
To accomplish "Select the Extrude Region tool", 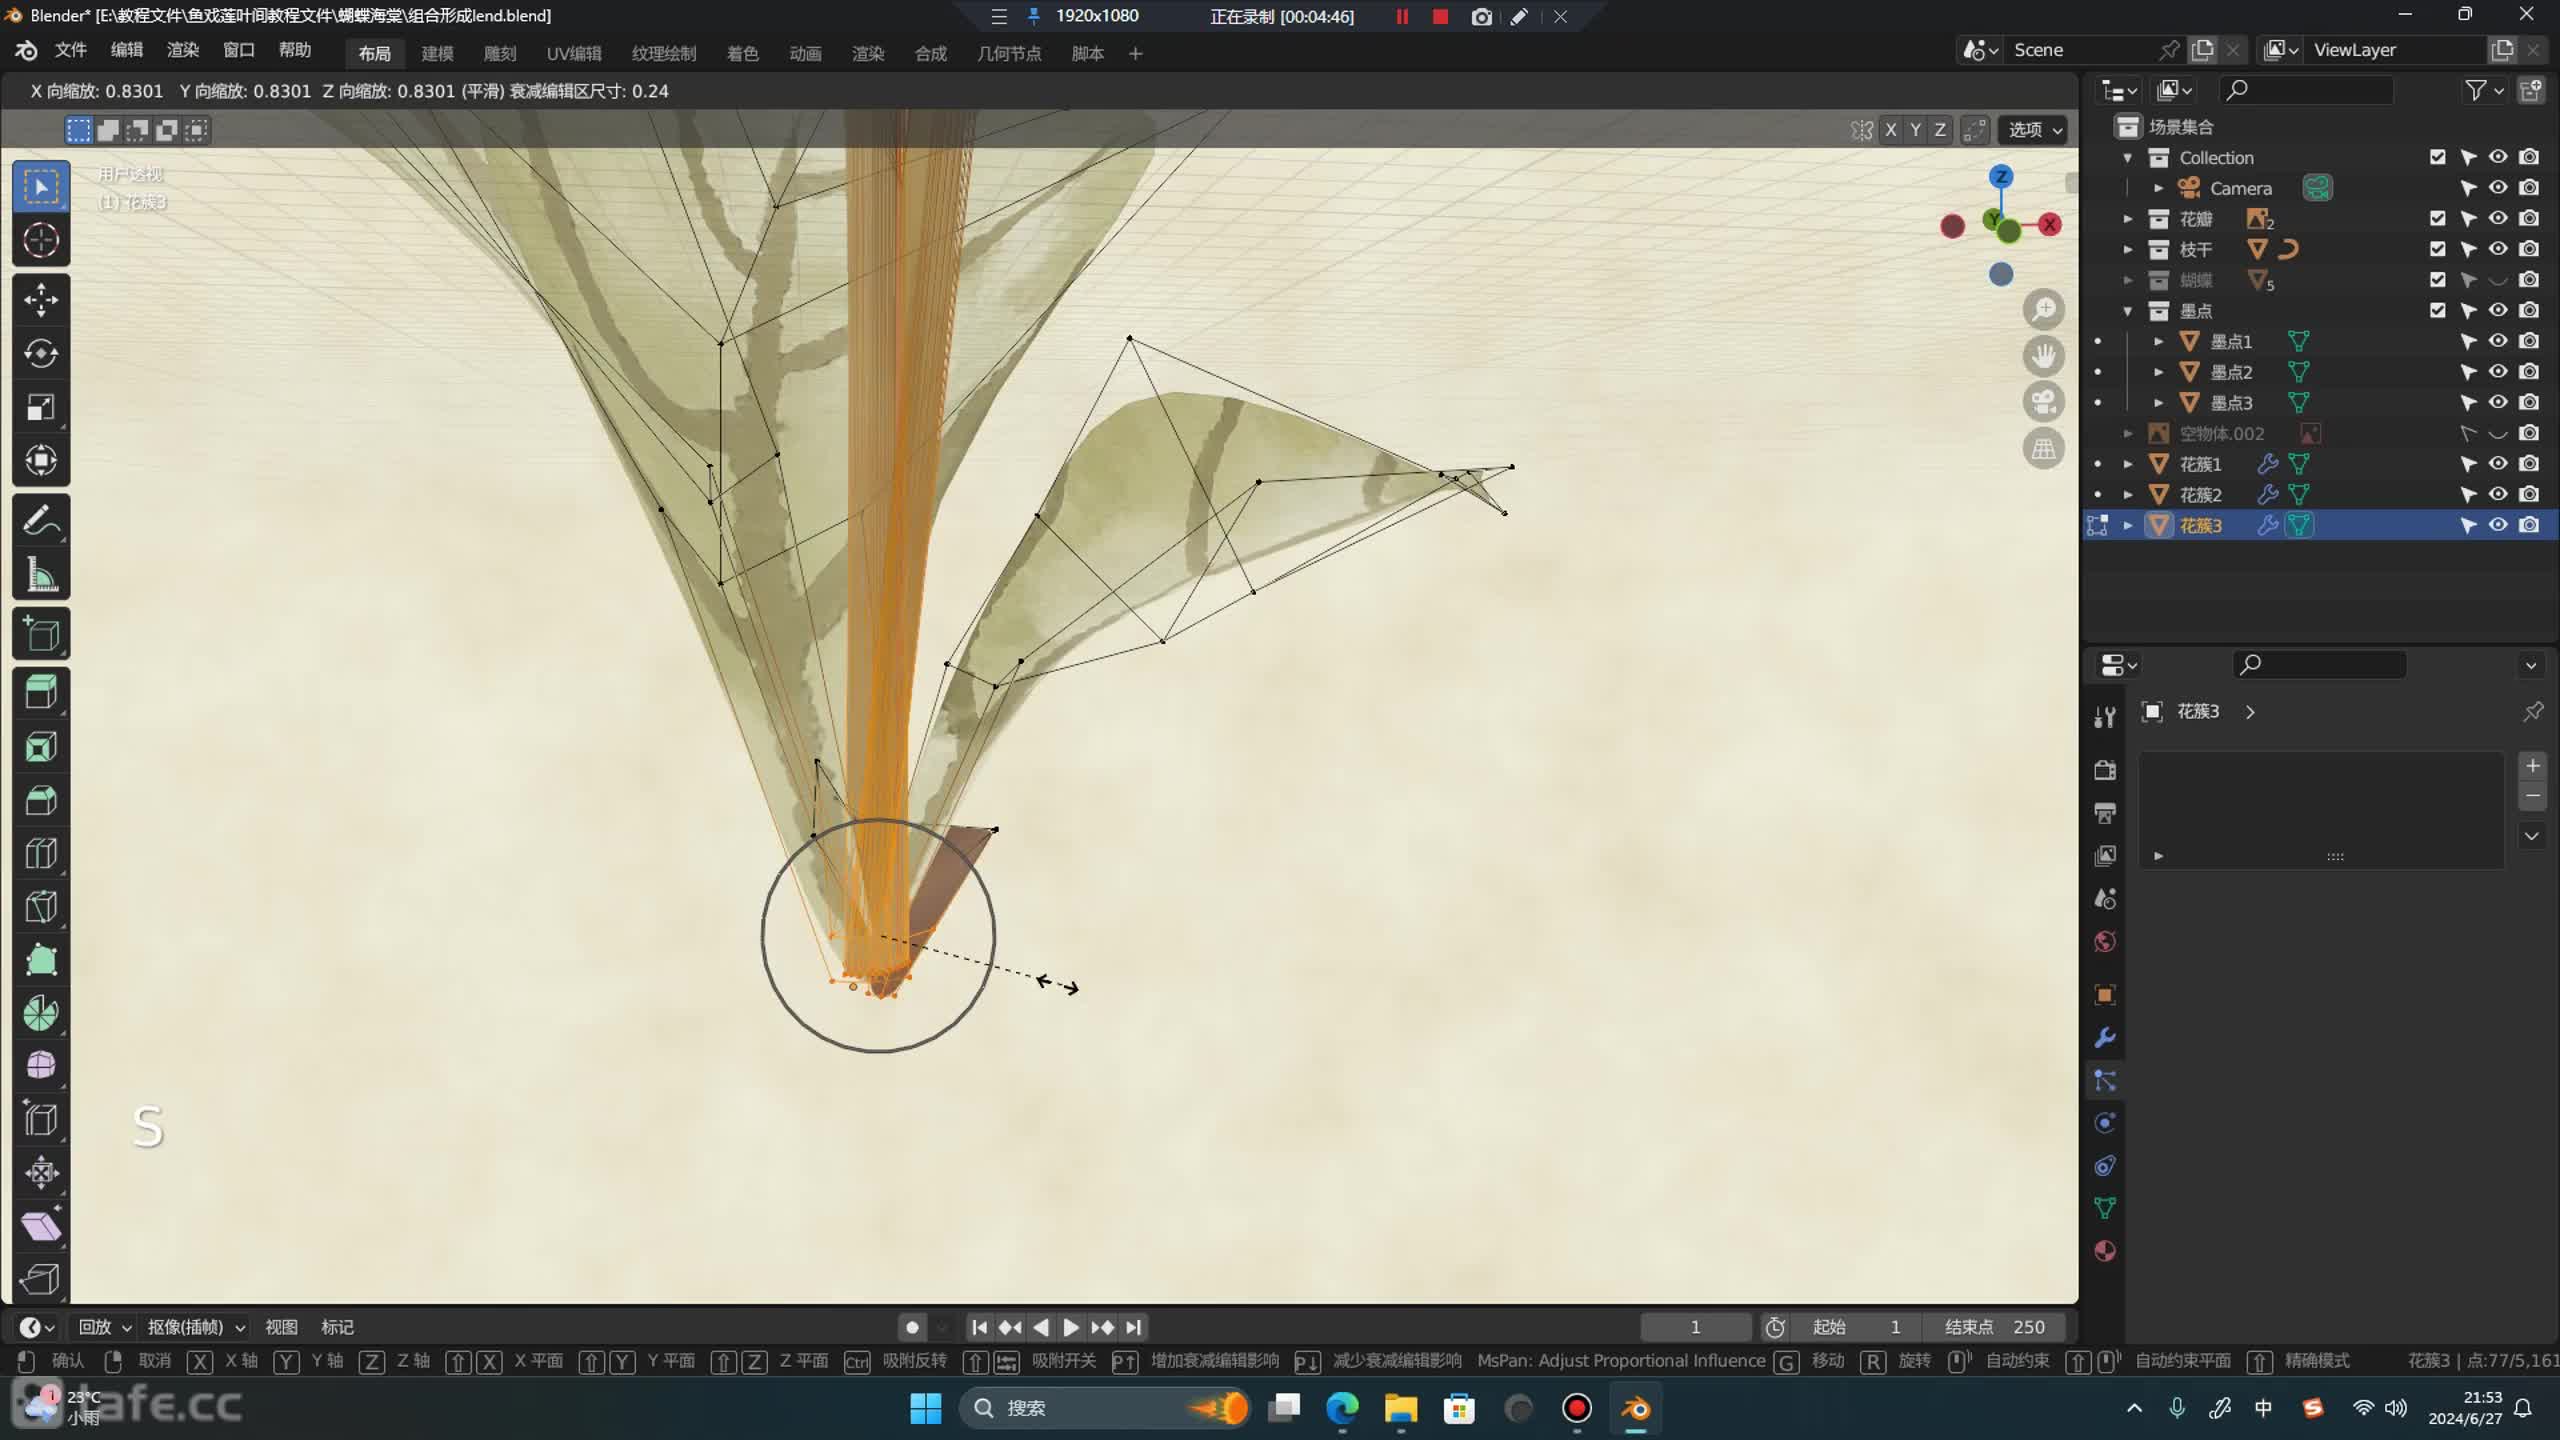I will 41,692.
